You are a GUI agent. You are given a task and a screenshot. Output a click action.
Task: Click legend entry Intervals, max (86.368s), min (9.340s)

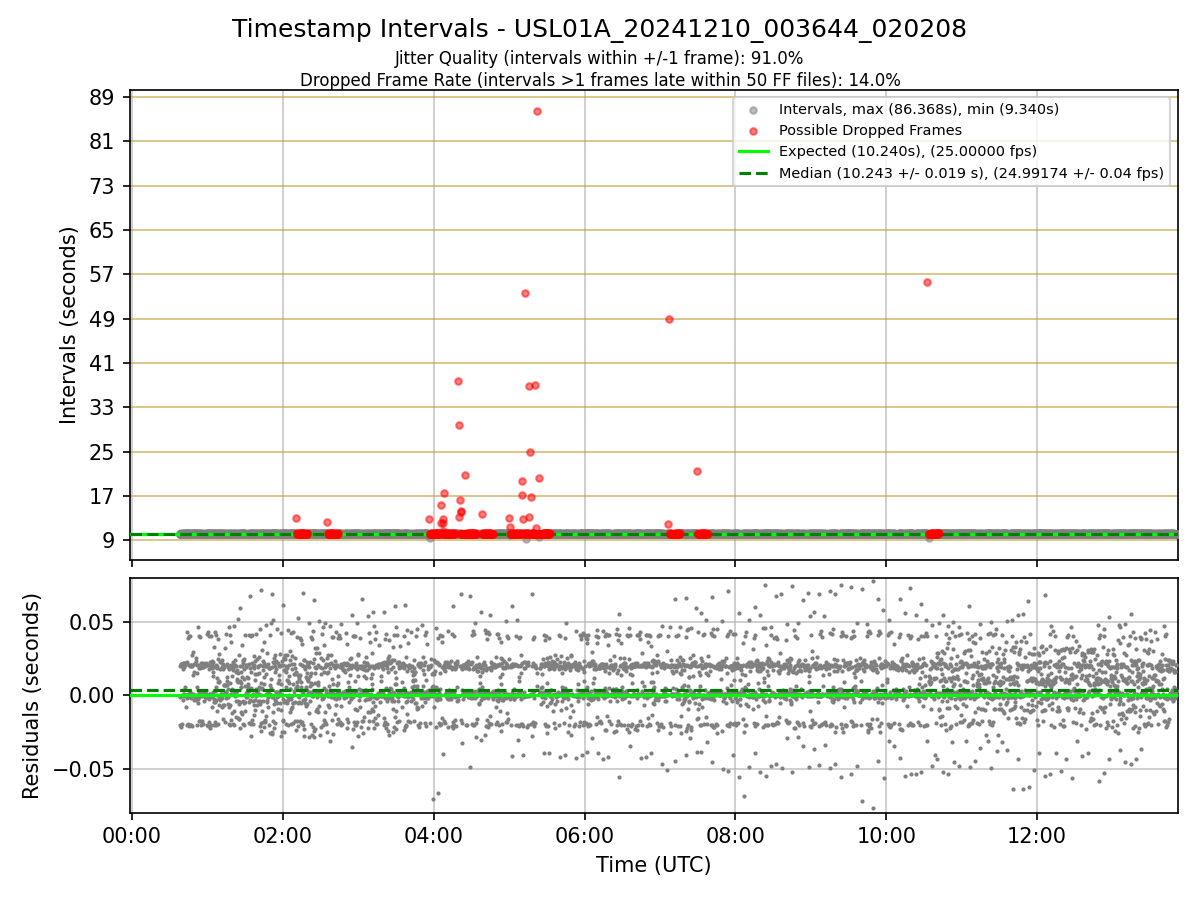[x=918, y=109]
